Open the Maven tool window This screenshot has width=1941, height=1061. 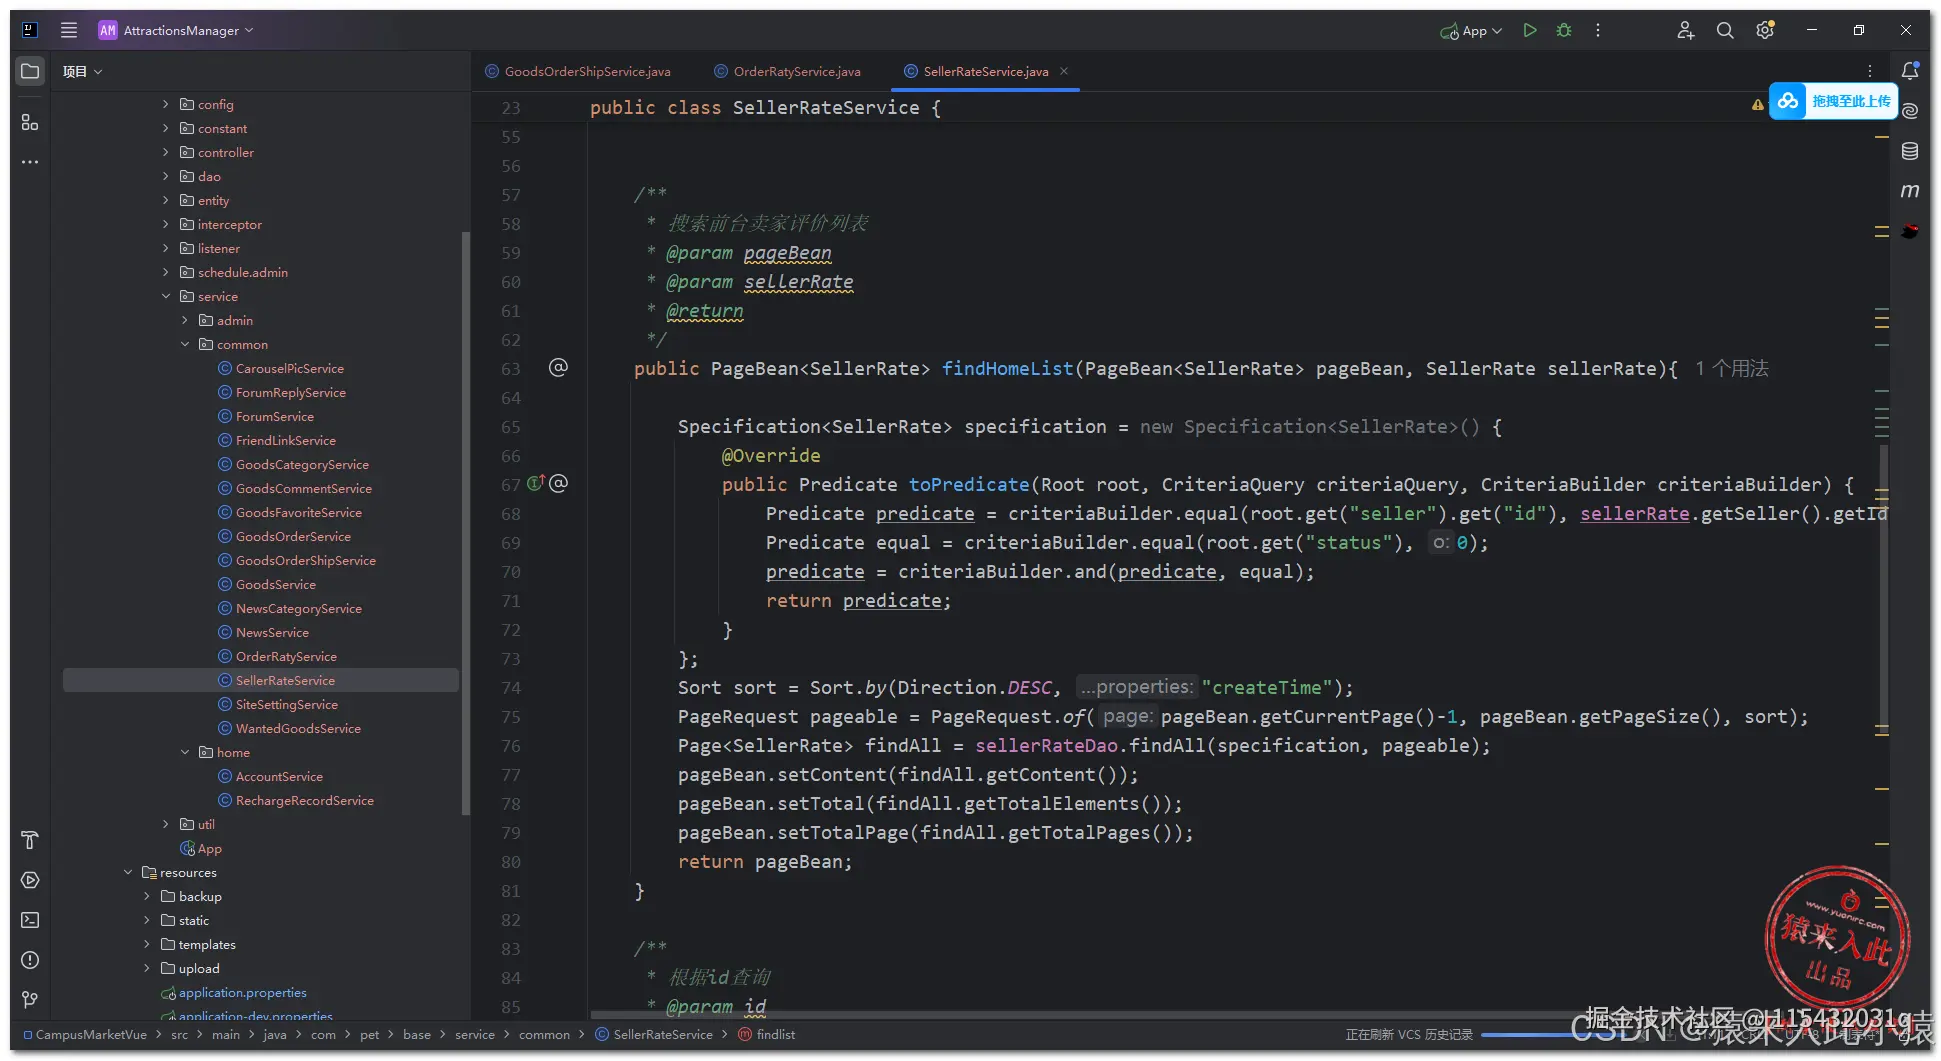point(1910,190)
